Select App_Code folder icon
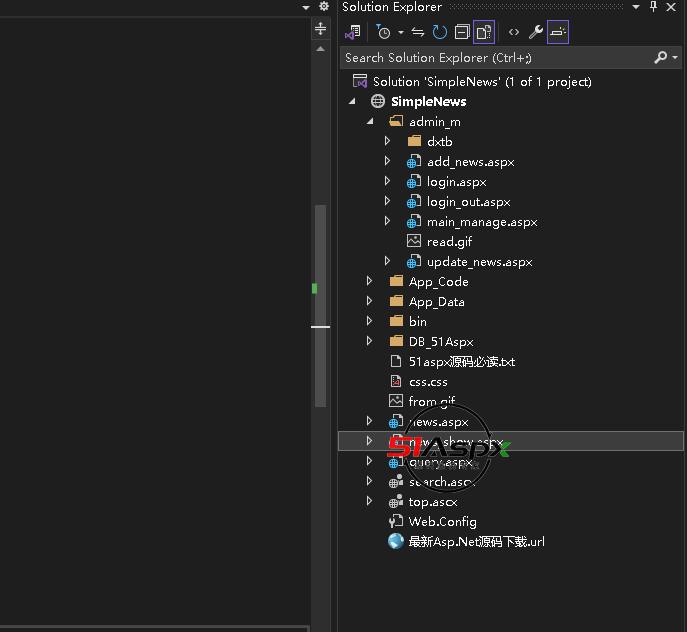 [396, 281]
